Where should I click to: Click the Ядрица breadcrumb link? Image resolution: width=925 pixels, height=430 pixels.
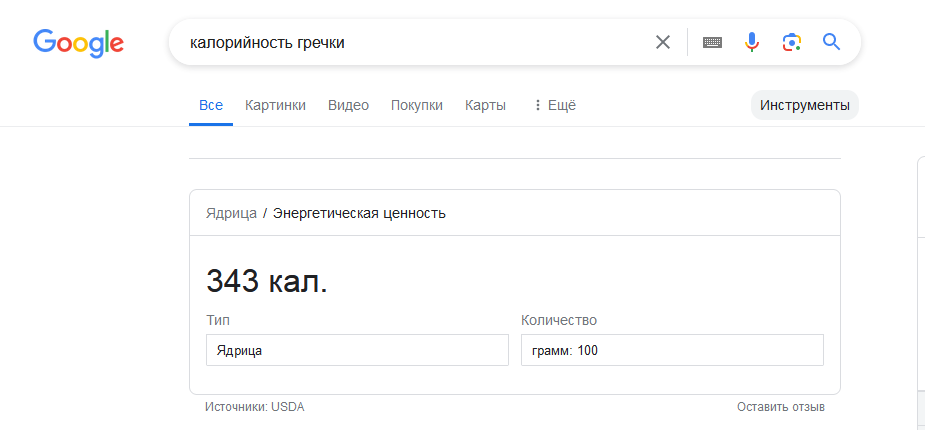coord(231,213)
